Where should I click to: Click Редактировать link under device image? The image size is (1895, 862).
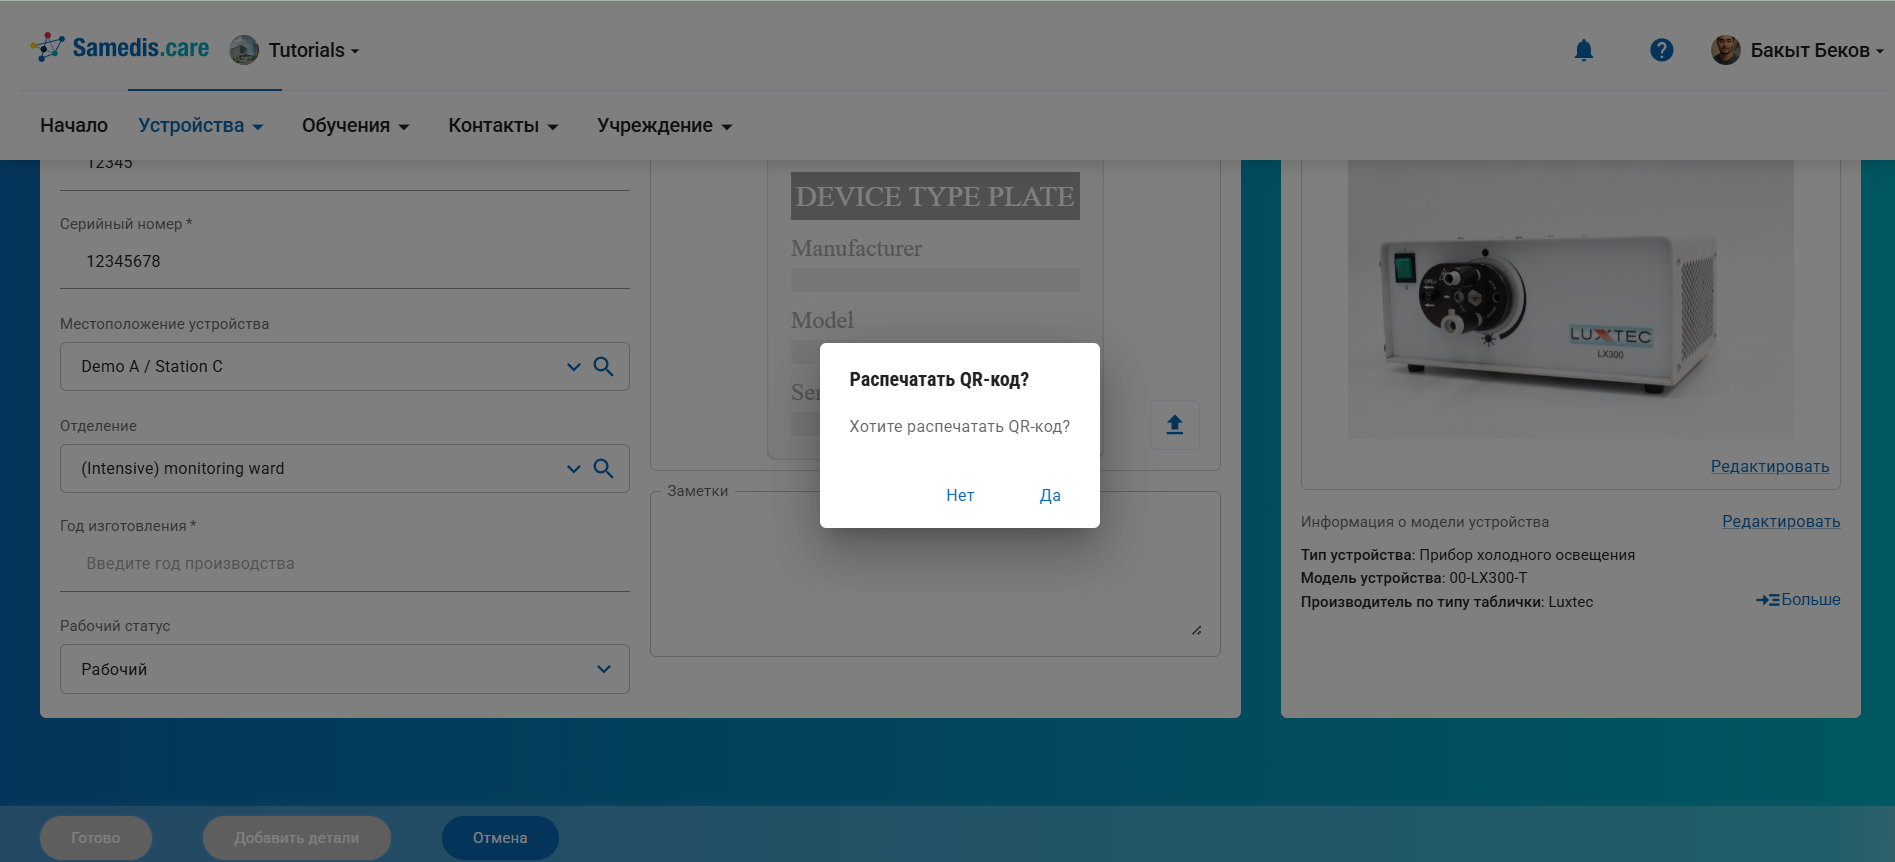point(1769,467)
